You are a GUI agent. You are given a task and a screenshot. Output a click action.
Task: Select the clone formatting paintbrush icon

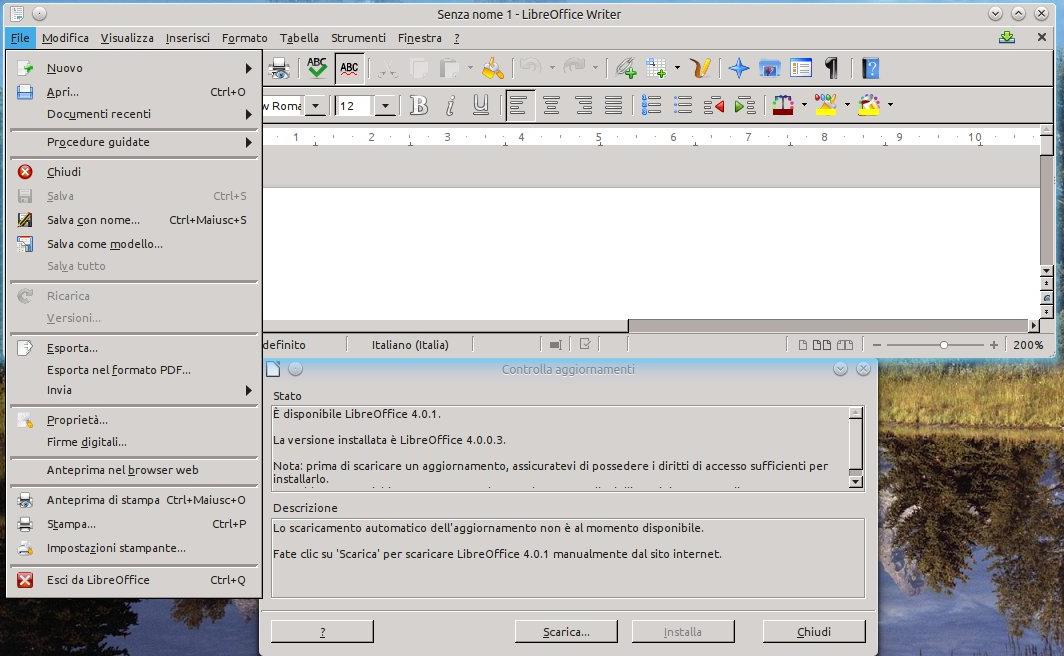(x=493, y=68)
